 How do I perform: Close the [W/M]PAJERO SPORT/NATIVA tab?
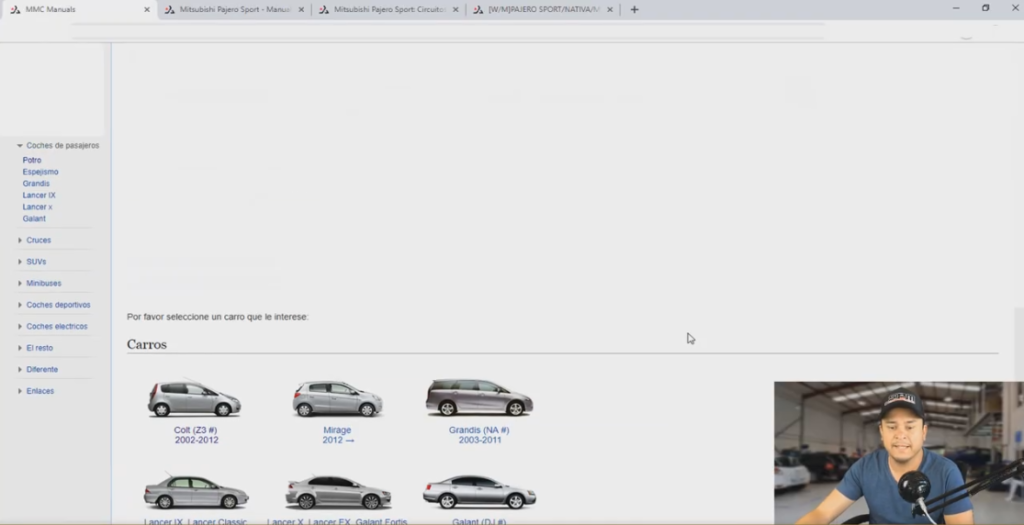tap(609, 10)
